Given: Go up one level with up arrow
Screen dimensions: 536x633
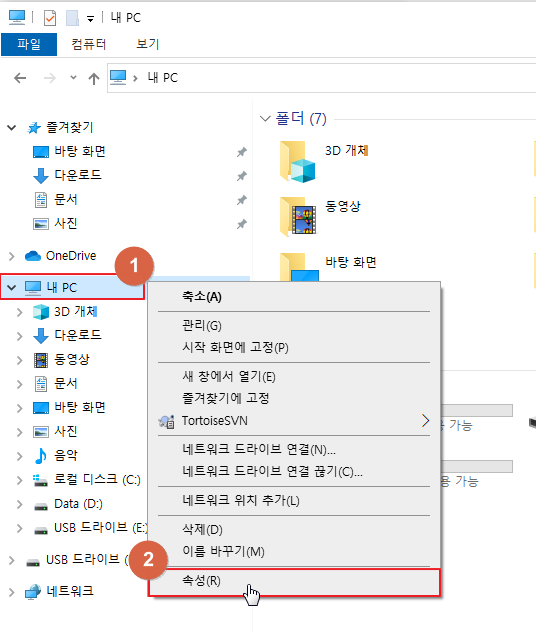Looking at the screenshot, I should tap(94, 78).
